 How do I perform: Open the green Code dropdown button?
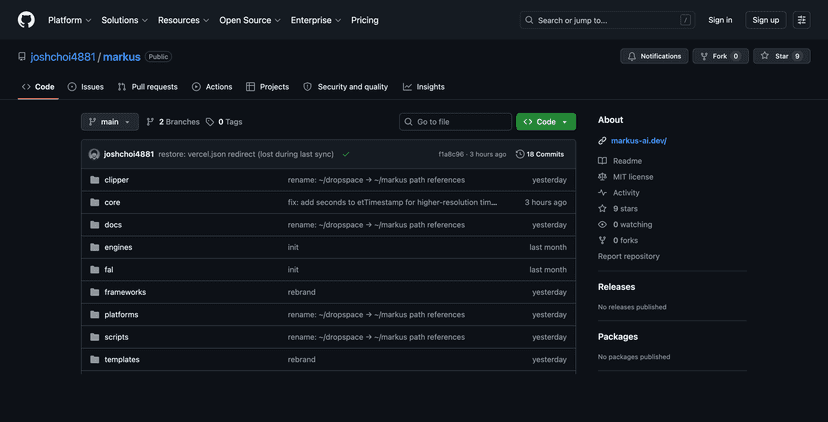(546, 121)
